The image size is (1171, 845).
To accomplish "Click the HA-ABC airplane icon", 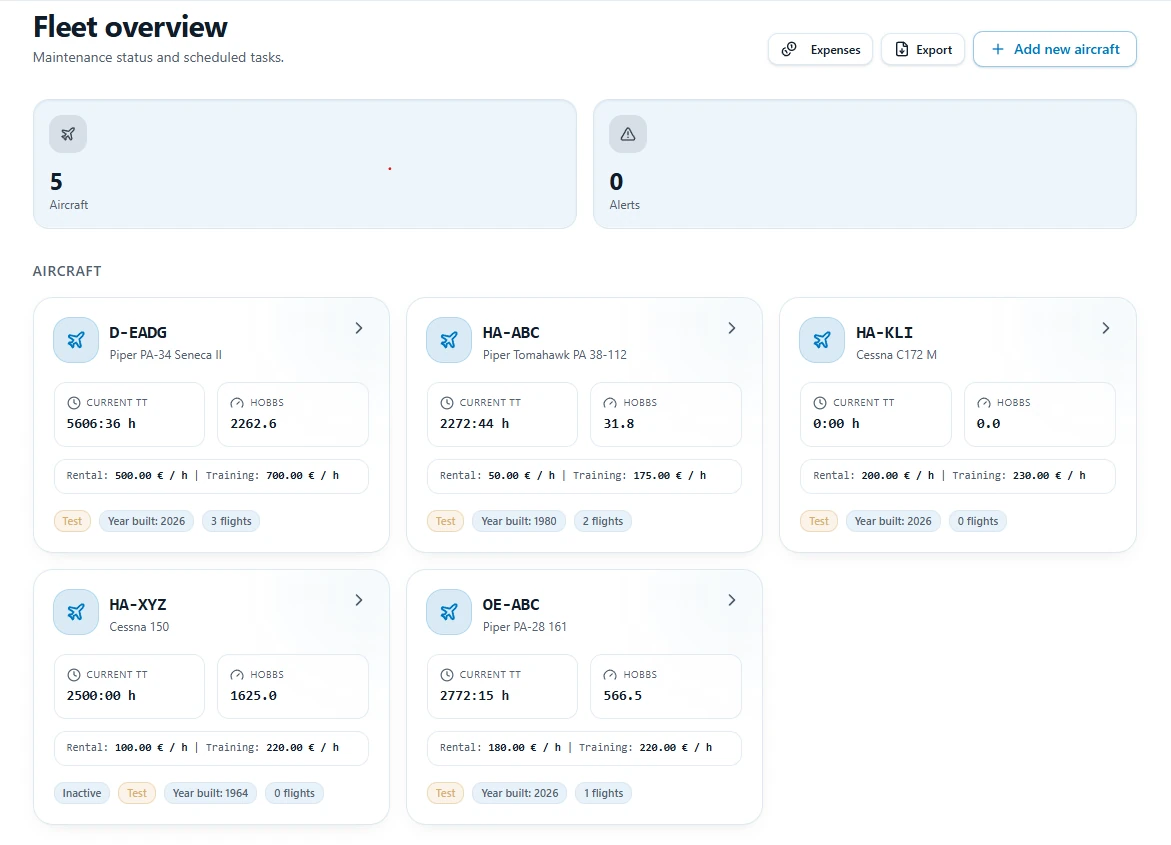I will point(449,341).
